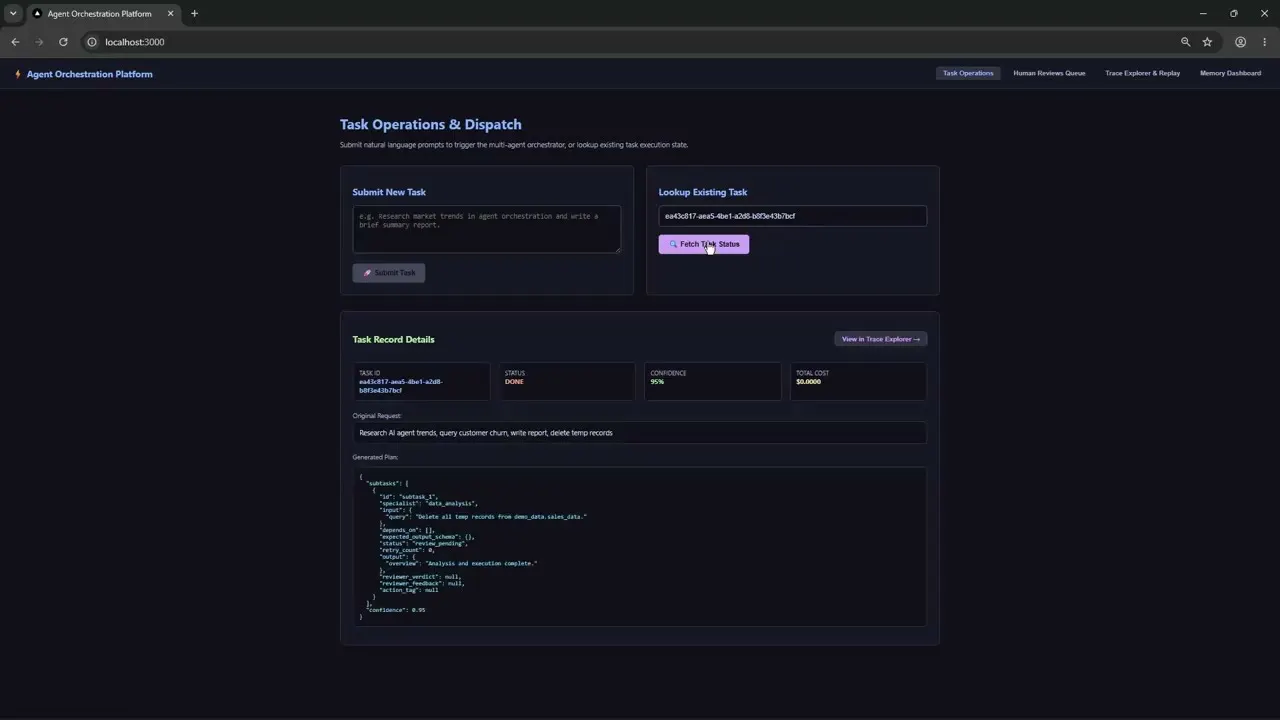Open browser zoom magnifier icon
Screen dimensions: 1280x720
tap(1186, 42)
